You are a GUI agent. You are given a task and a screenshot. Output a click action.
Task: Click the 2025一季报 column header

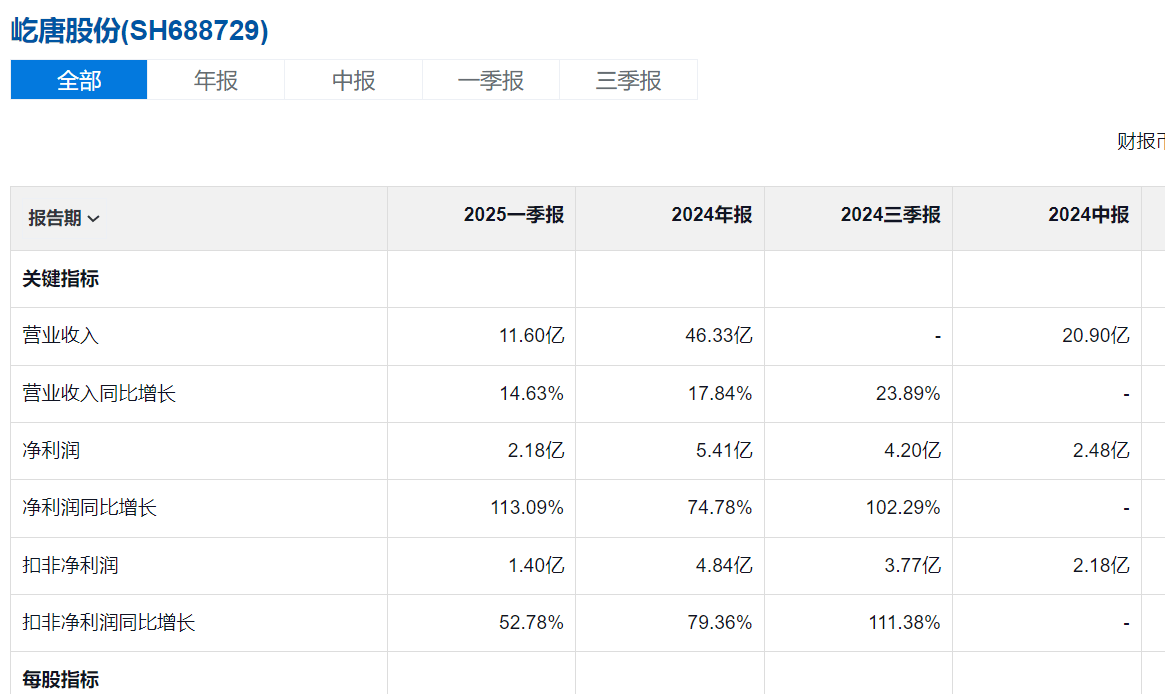point(513,215)
